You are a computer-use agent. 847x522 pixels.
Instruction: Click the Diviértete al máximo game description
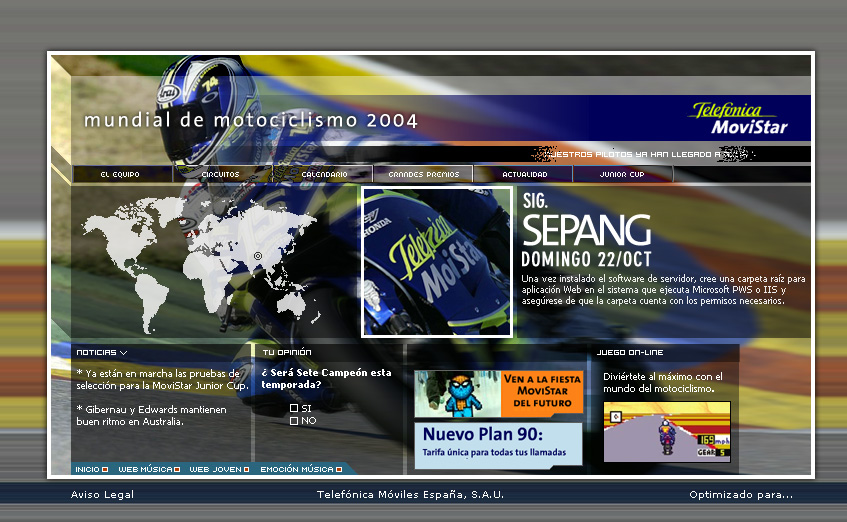(x=663, y=382)
